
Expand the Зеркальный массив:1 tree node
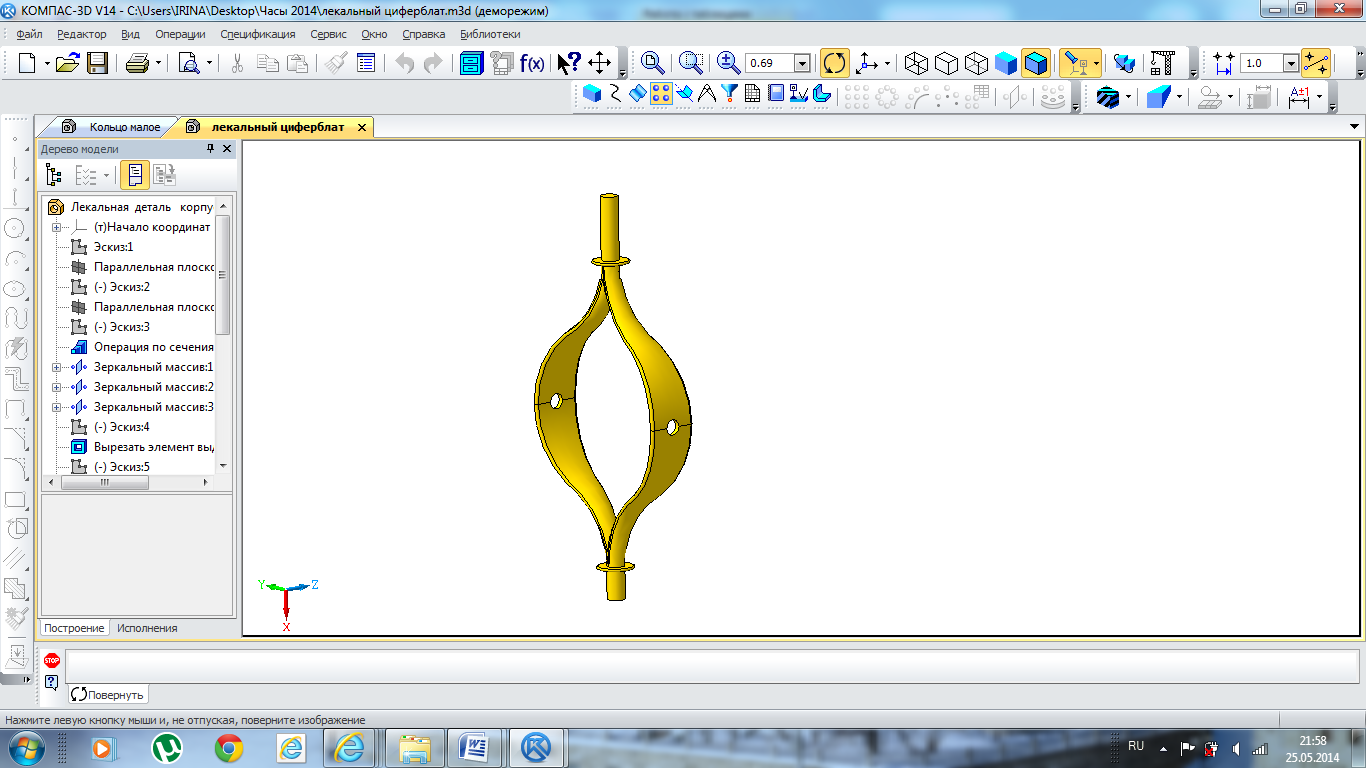pyautogui.click(x=57, y=367)
